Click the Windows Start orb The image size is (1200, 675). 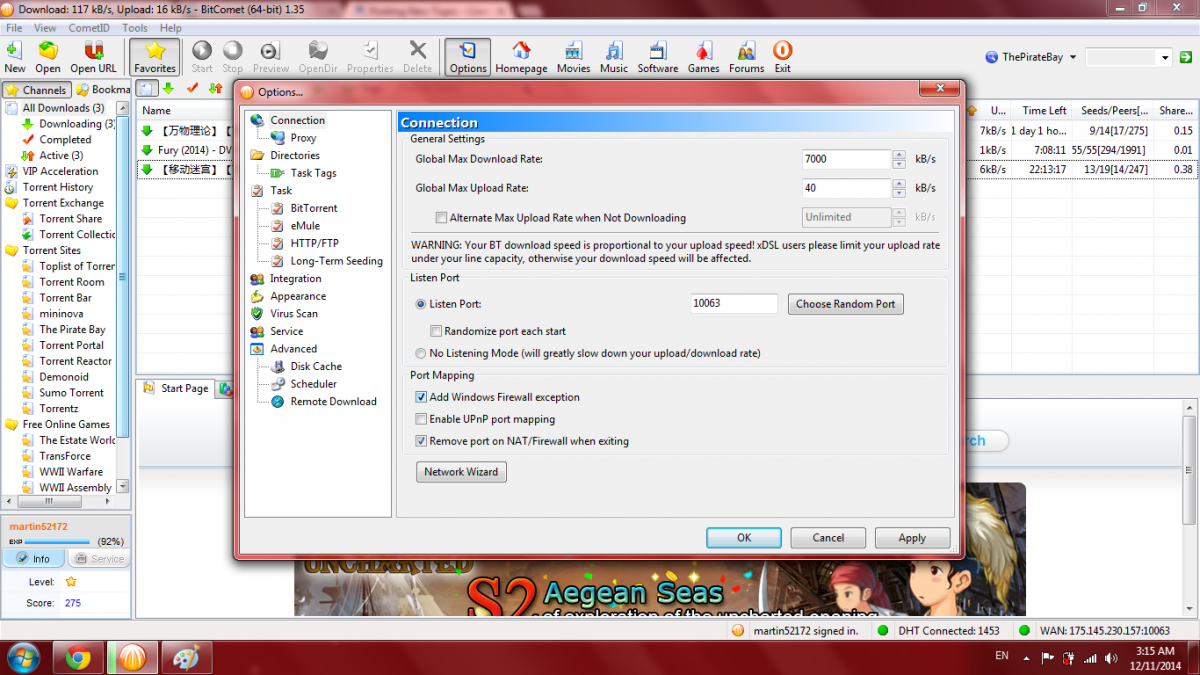pyautogui.click(x=22, y=658)
